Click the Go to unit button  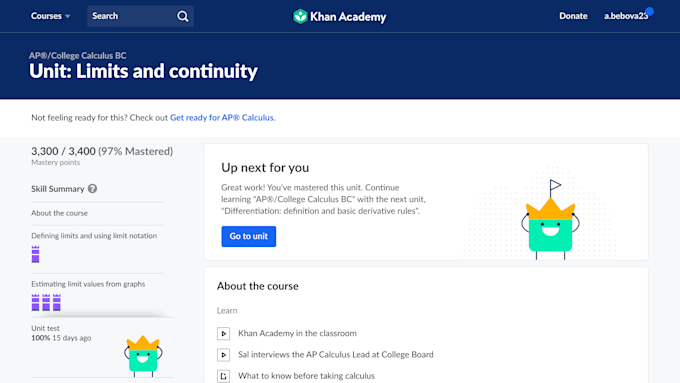point(248,236)
